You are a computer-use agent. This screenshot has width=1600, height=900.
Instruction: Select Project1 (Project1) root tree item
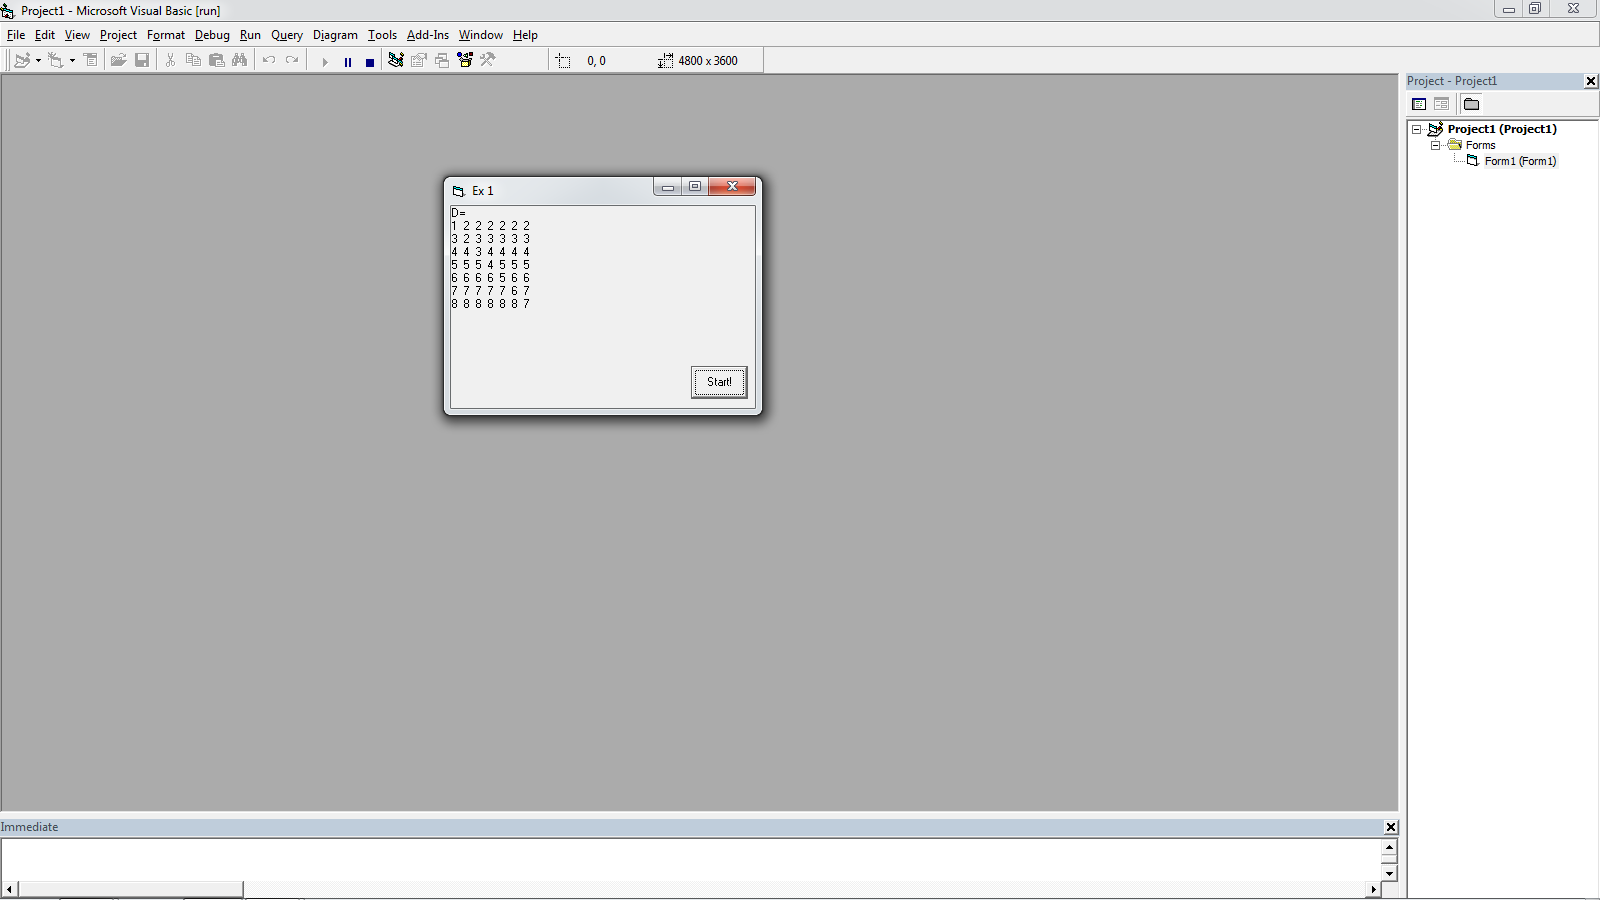click(x=1502, y=129)
